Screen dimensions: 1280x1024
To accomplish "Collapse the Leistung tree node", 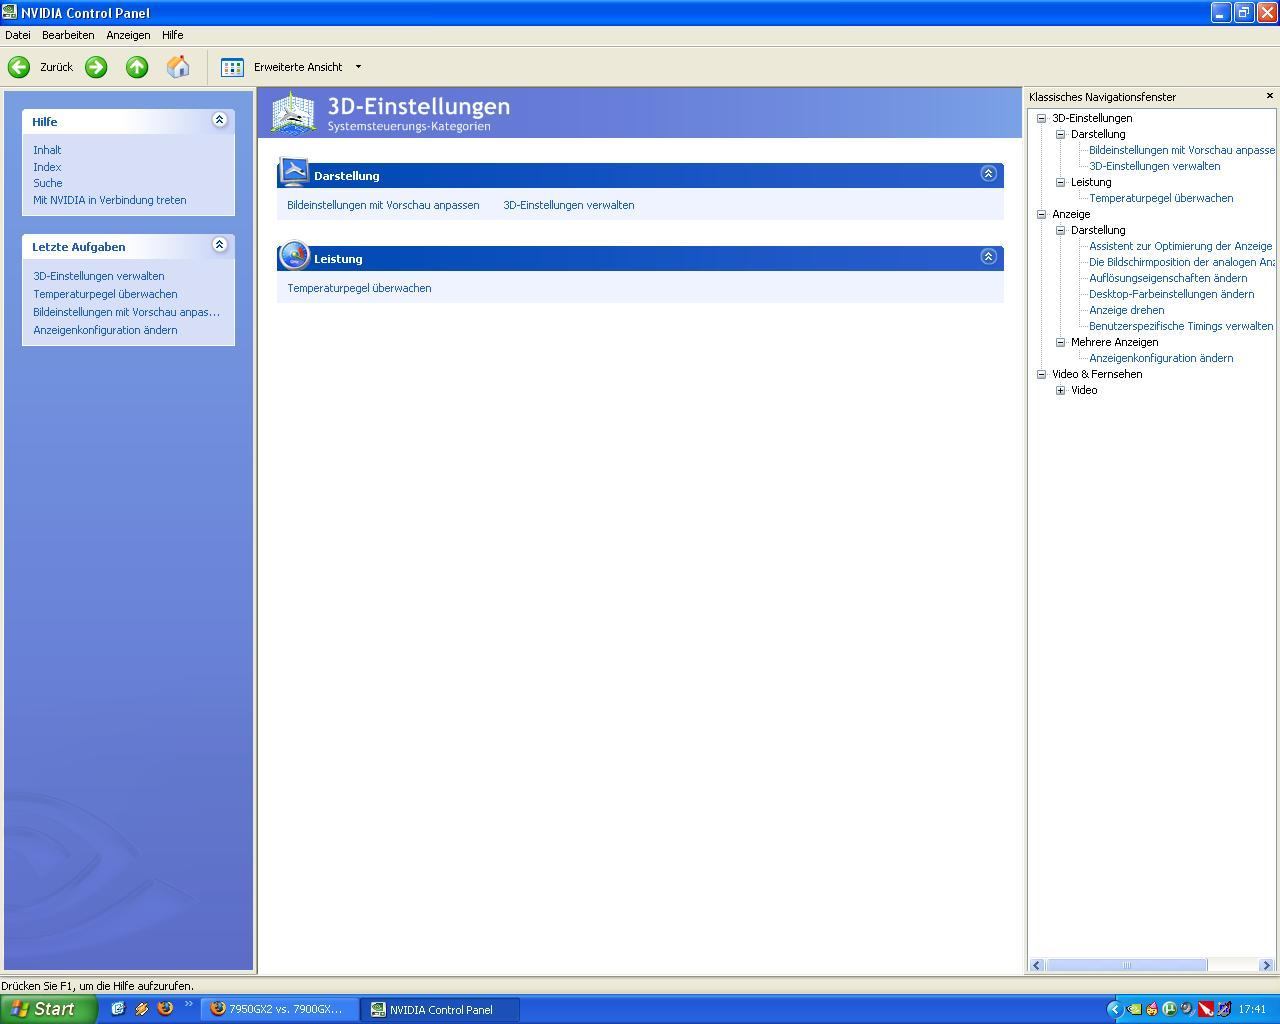I will tap(1060, 182).
